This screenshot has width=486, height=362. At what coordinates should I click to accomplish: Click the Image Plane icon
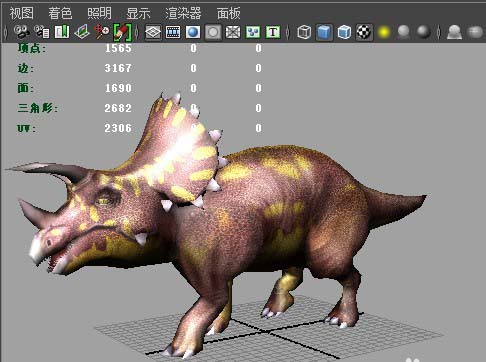point(82,32)
